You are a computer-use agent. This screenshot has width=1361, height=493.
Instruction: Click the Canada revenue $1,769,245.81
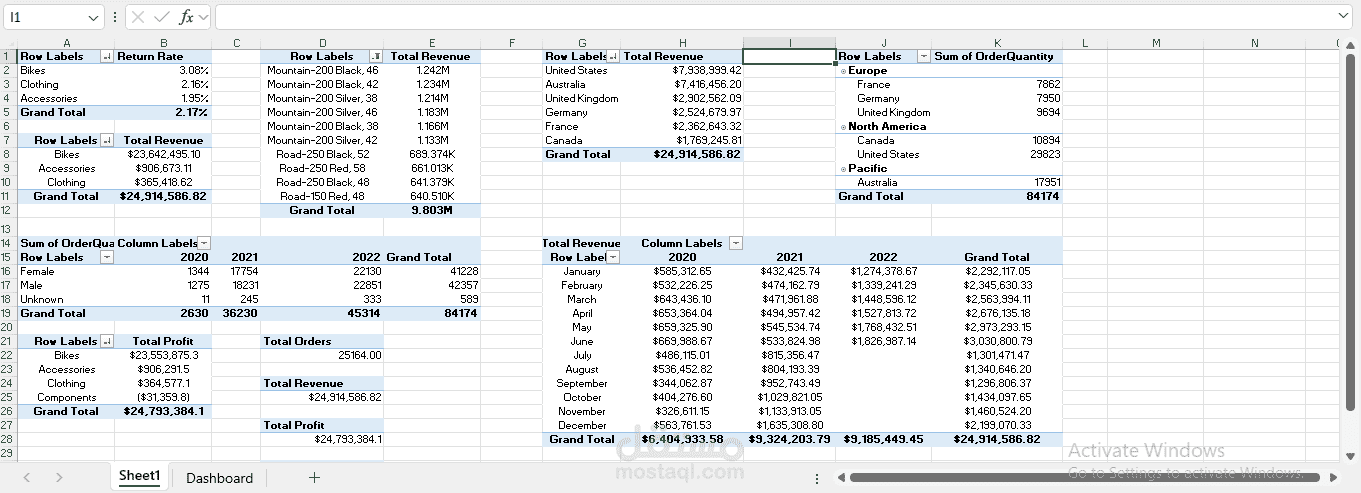coord(681,141)
